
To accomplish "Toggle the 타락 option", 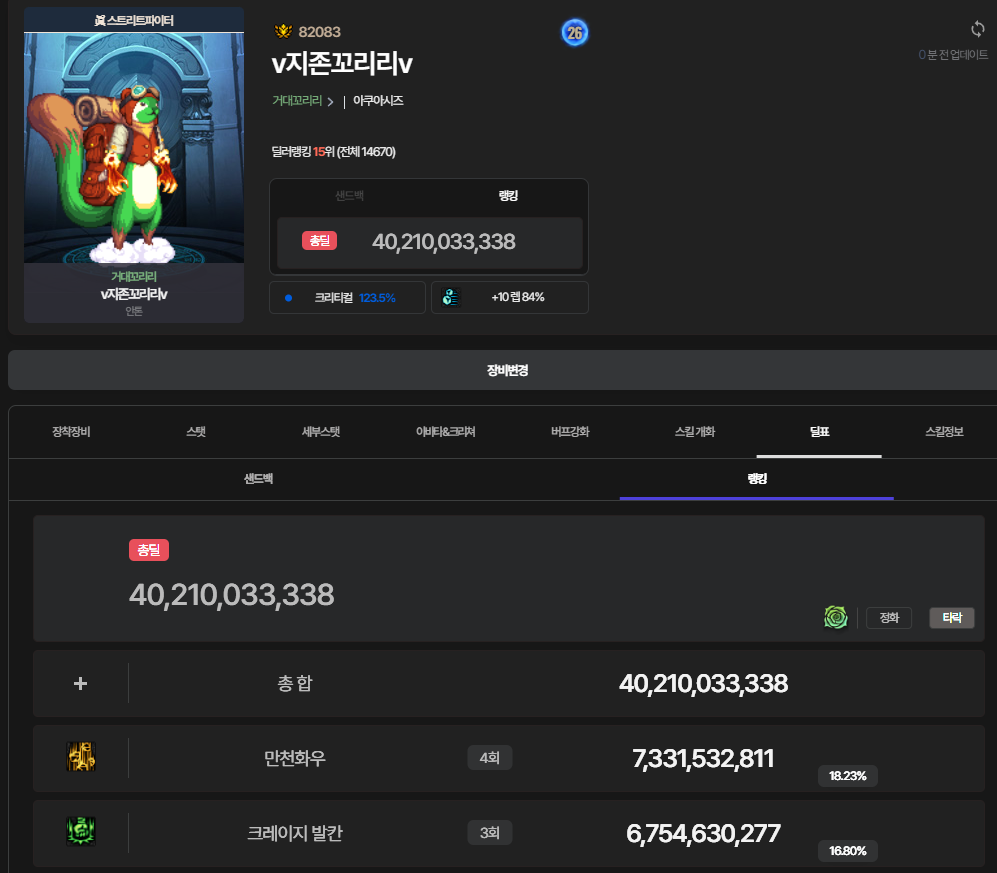I will (x=951, y=618).
